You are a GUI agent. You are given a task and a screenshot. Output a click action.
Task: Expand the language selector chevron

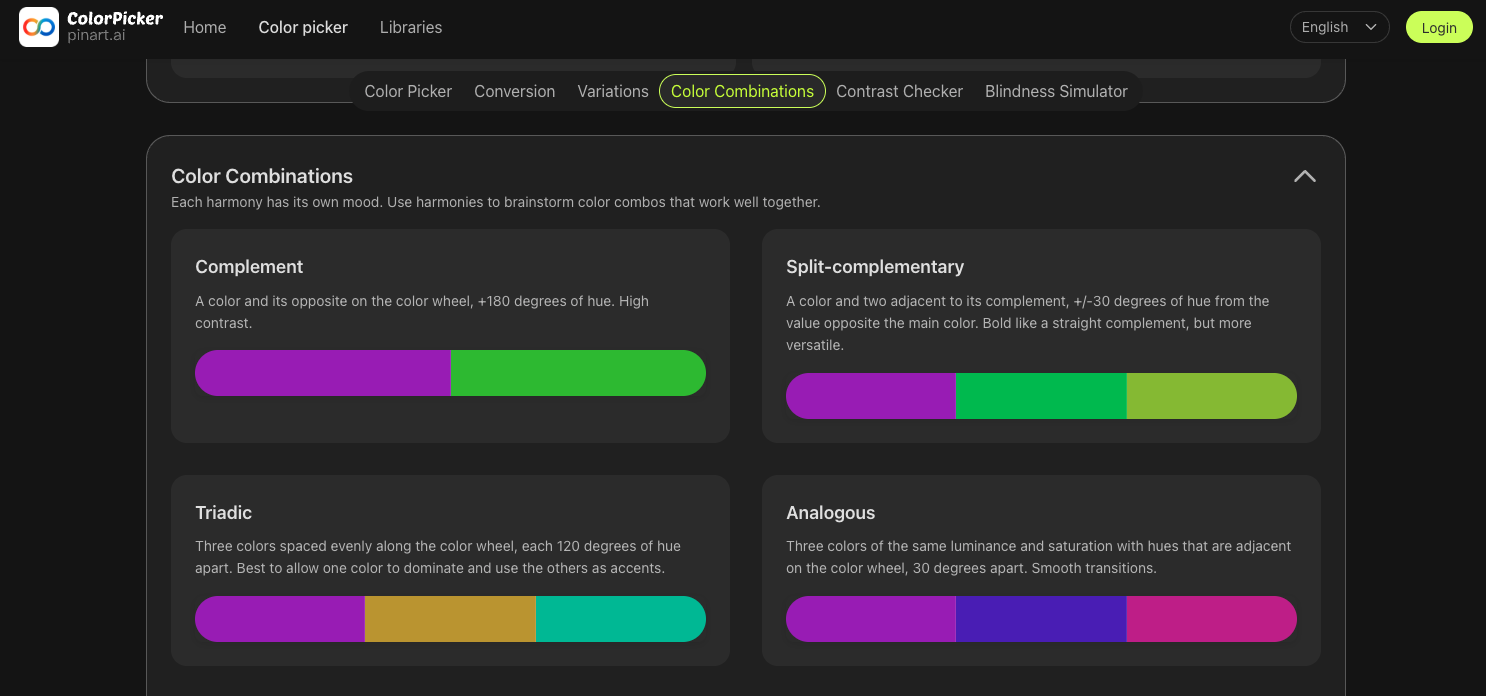tap(1371, 27)
